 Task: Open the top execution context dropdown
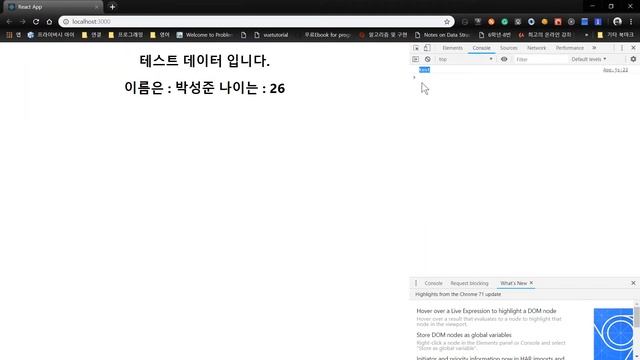pyautogui.click(x=465, y=59)
